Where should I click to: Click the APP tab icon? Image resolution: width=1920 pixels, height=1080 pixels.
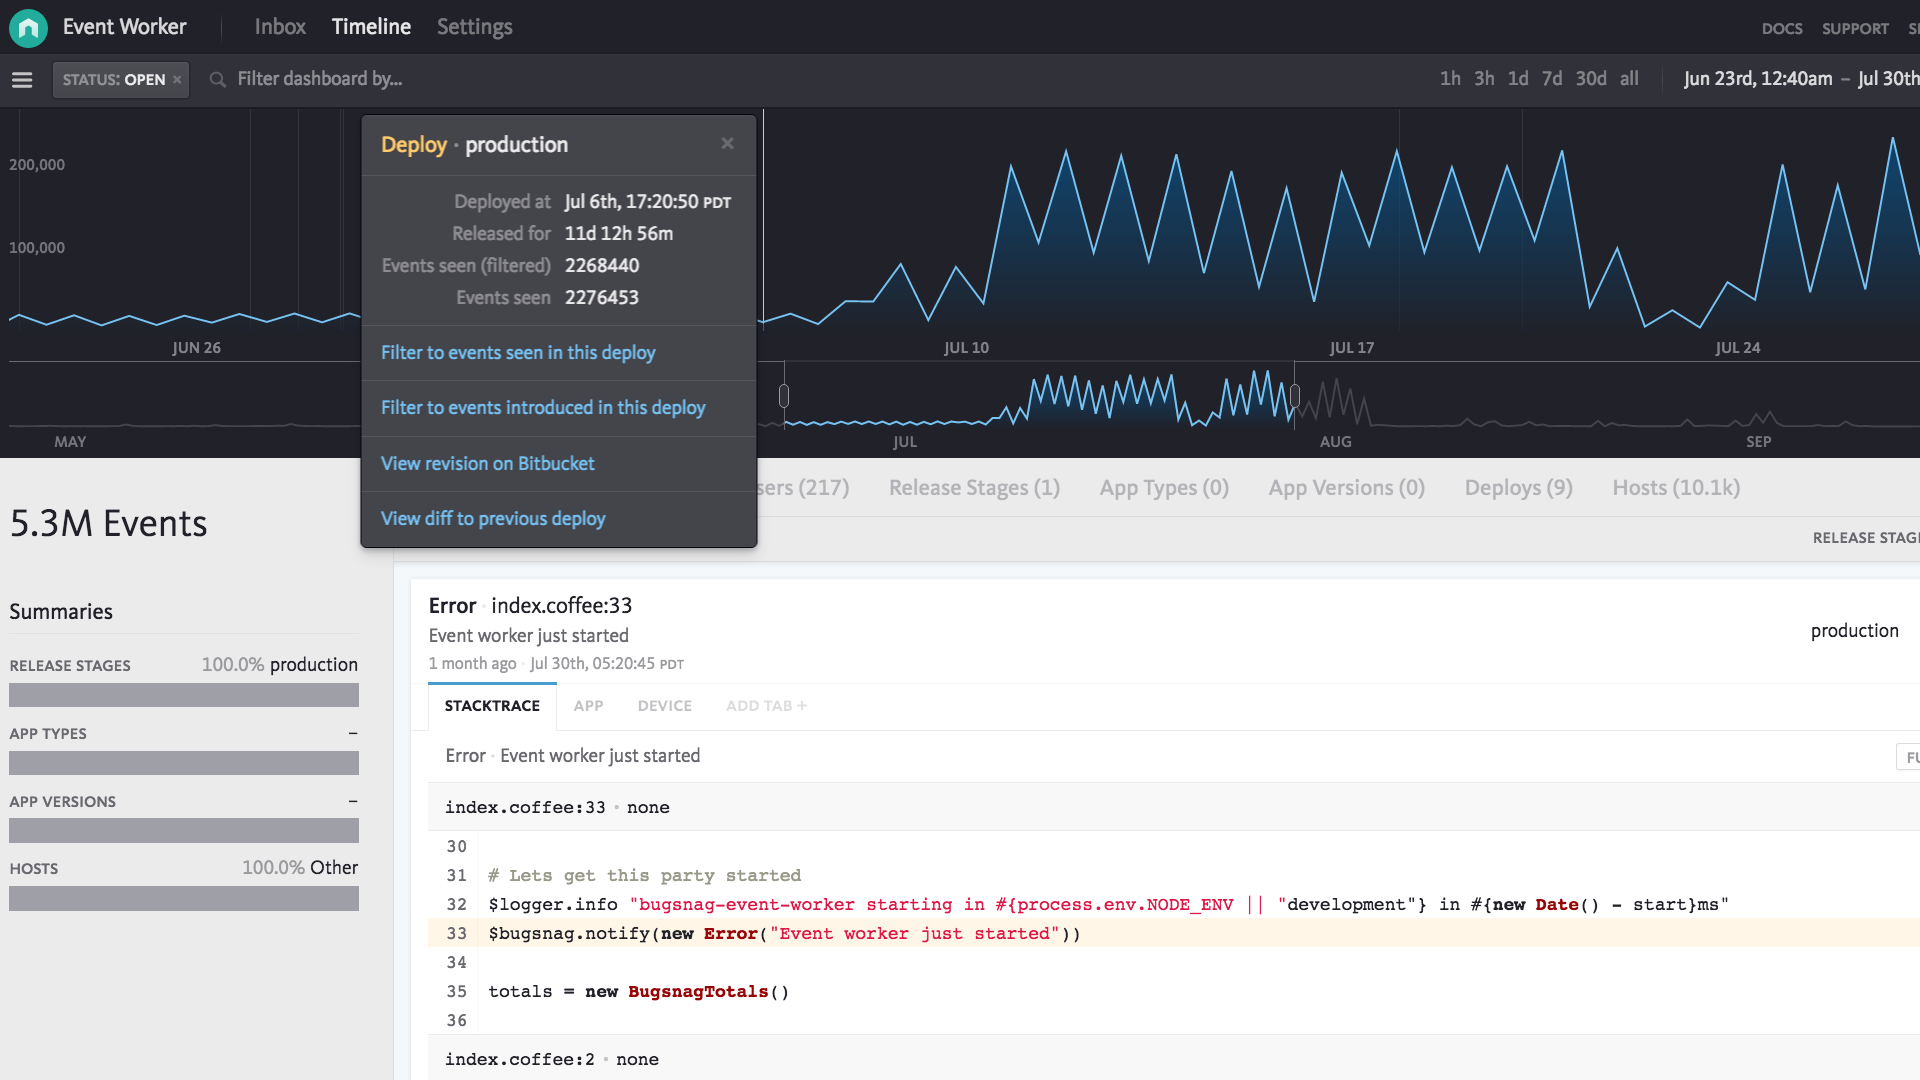[589, 705]
